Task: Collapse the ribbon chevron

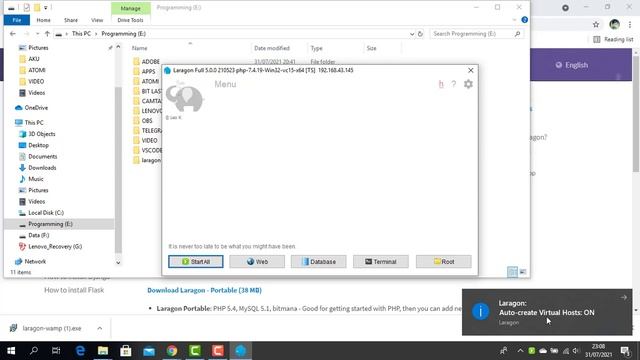Action: [x=514, y=20]
